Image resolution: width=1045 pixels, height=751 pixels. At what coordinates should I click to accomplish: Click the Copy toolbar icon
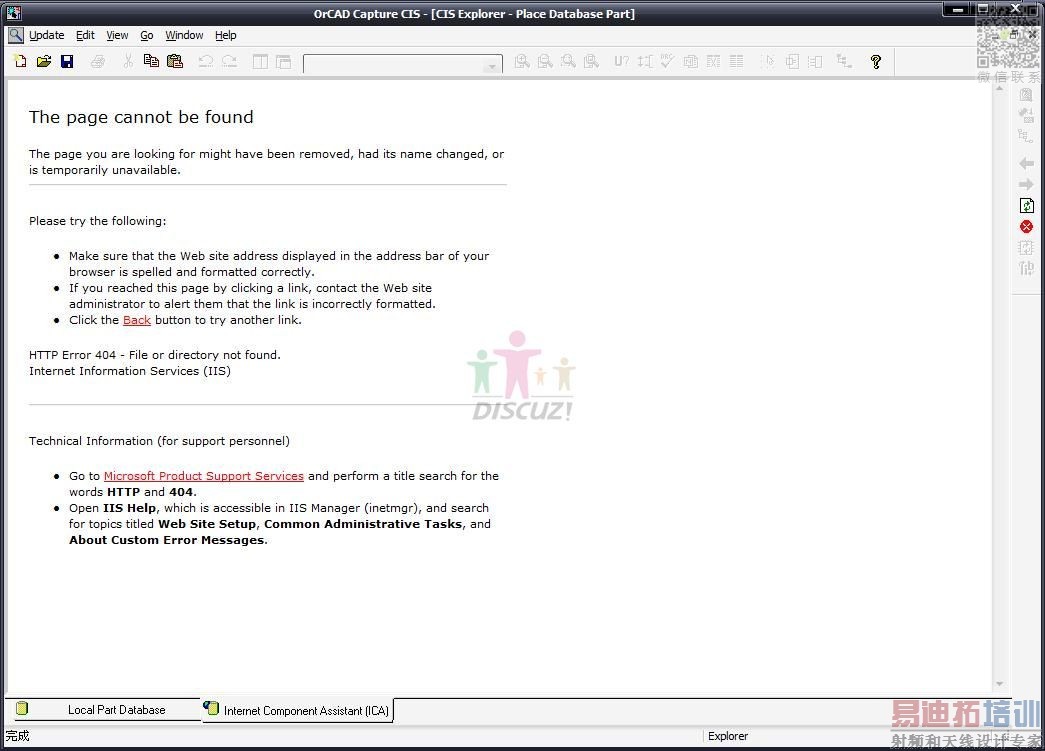[151, 61]
